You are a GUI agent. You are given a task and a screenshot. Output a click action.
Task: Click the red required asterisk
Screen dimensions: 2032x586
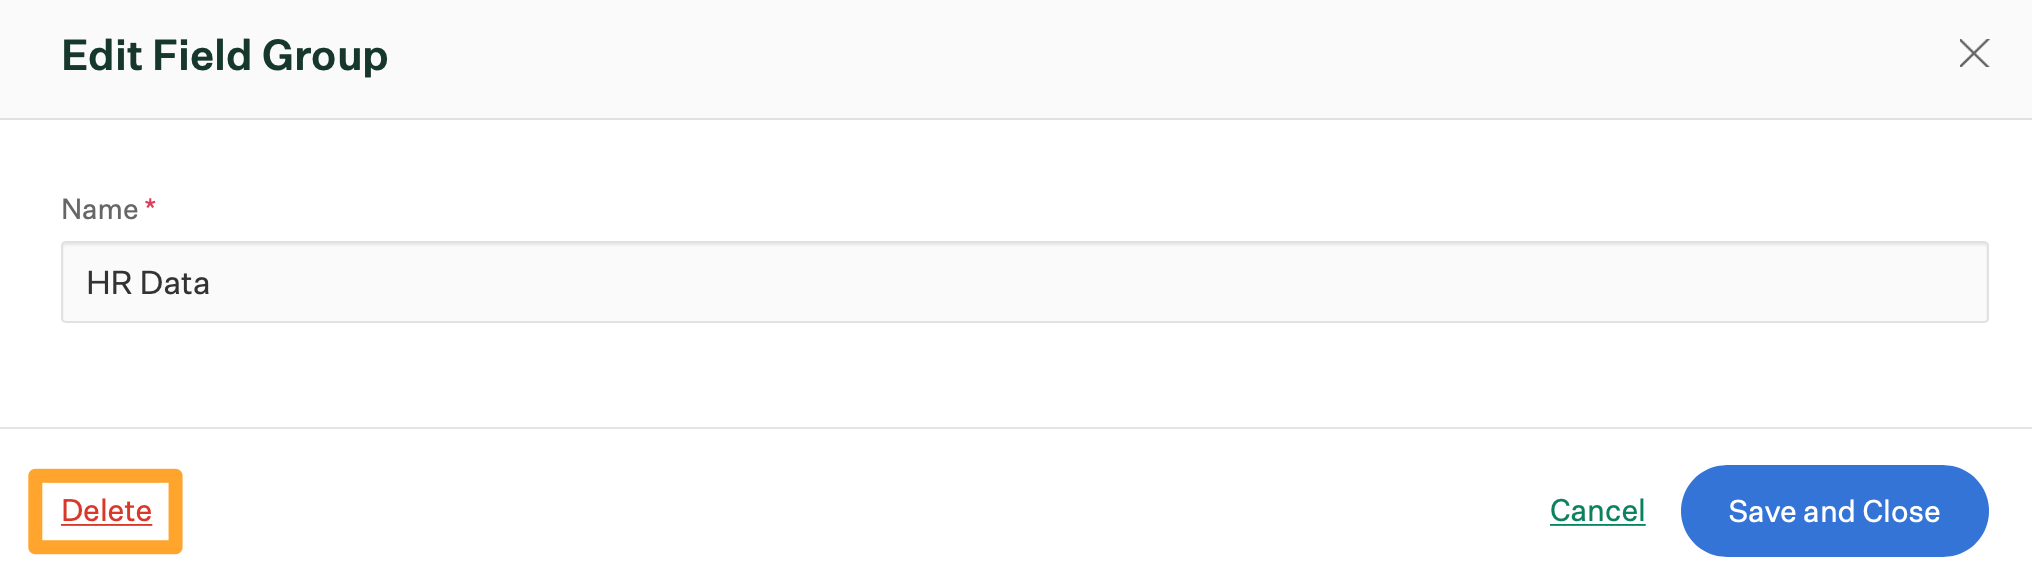pos(150,205)
